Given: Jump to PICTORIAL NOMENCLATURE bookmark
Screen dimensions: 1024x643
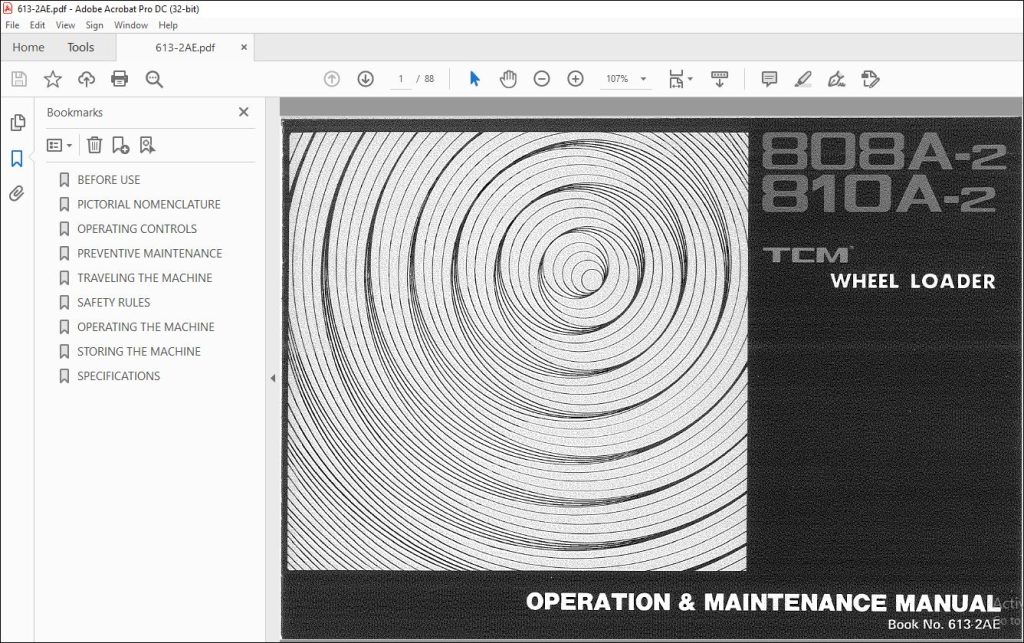Looking at the screenshot, I should (x=149, y=204).
